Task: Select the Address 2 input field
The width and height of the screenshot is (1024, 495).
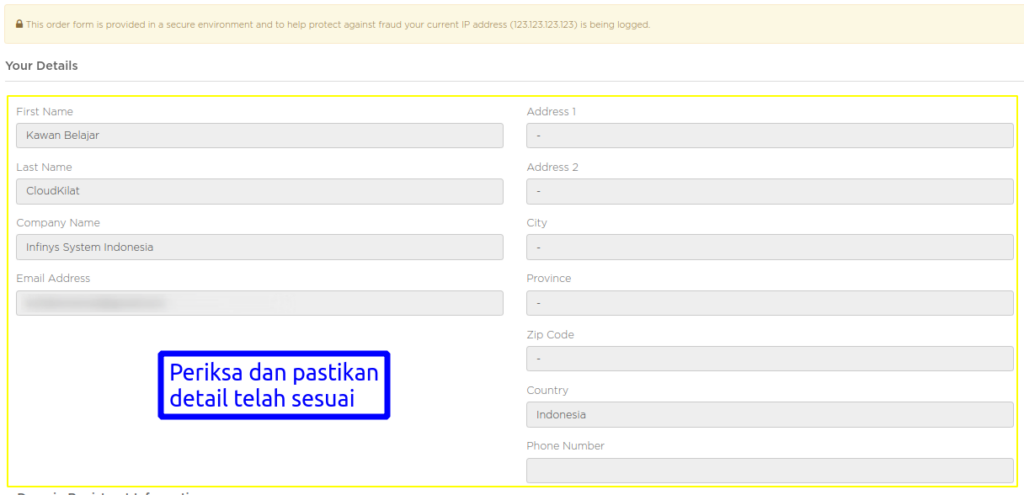Action: point(769,191)
